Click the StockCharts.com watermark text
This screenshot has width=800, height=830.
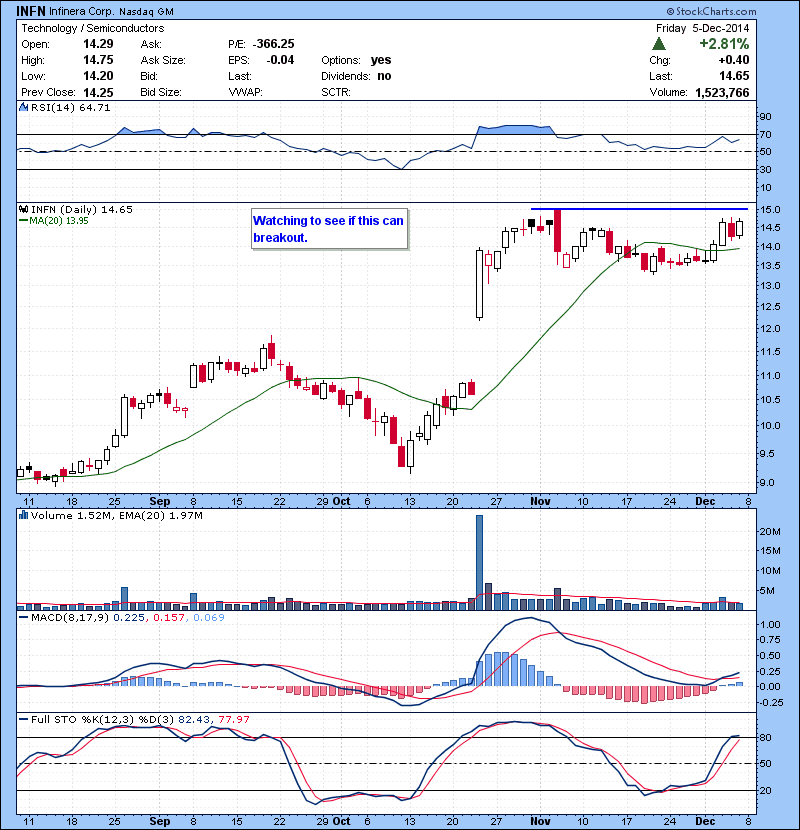pyautogui.click(x=711, y=11)
